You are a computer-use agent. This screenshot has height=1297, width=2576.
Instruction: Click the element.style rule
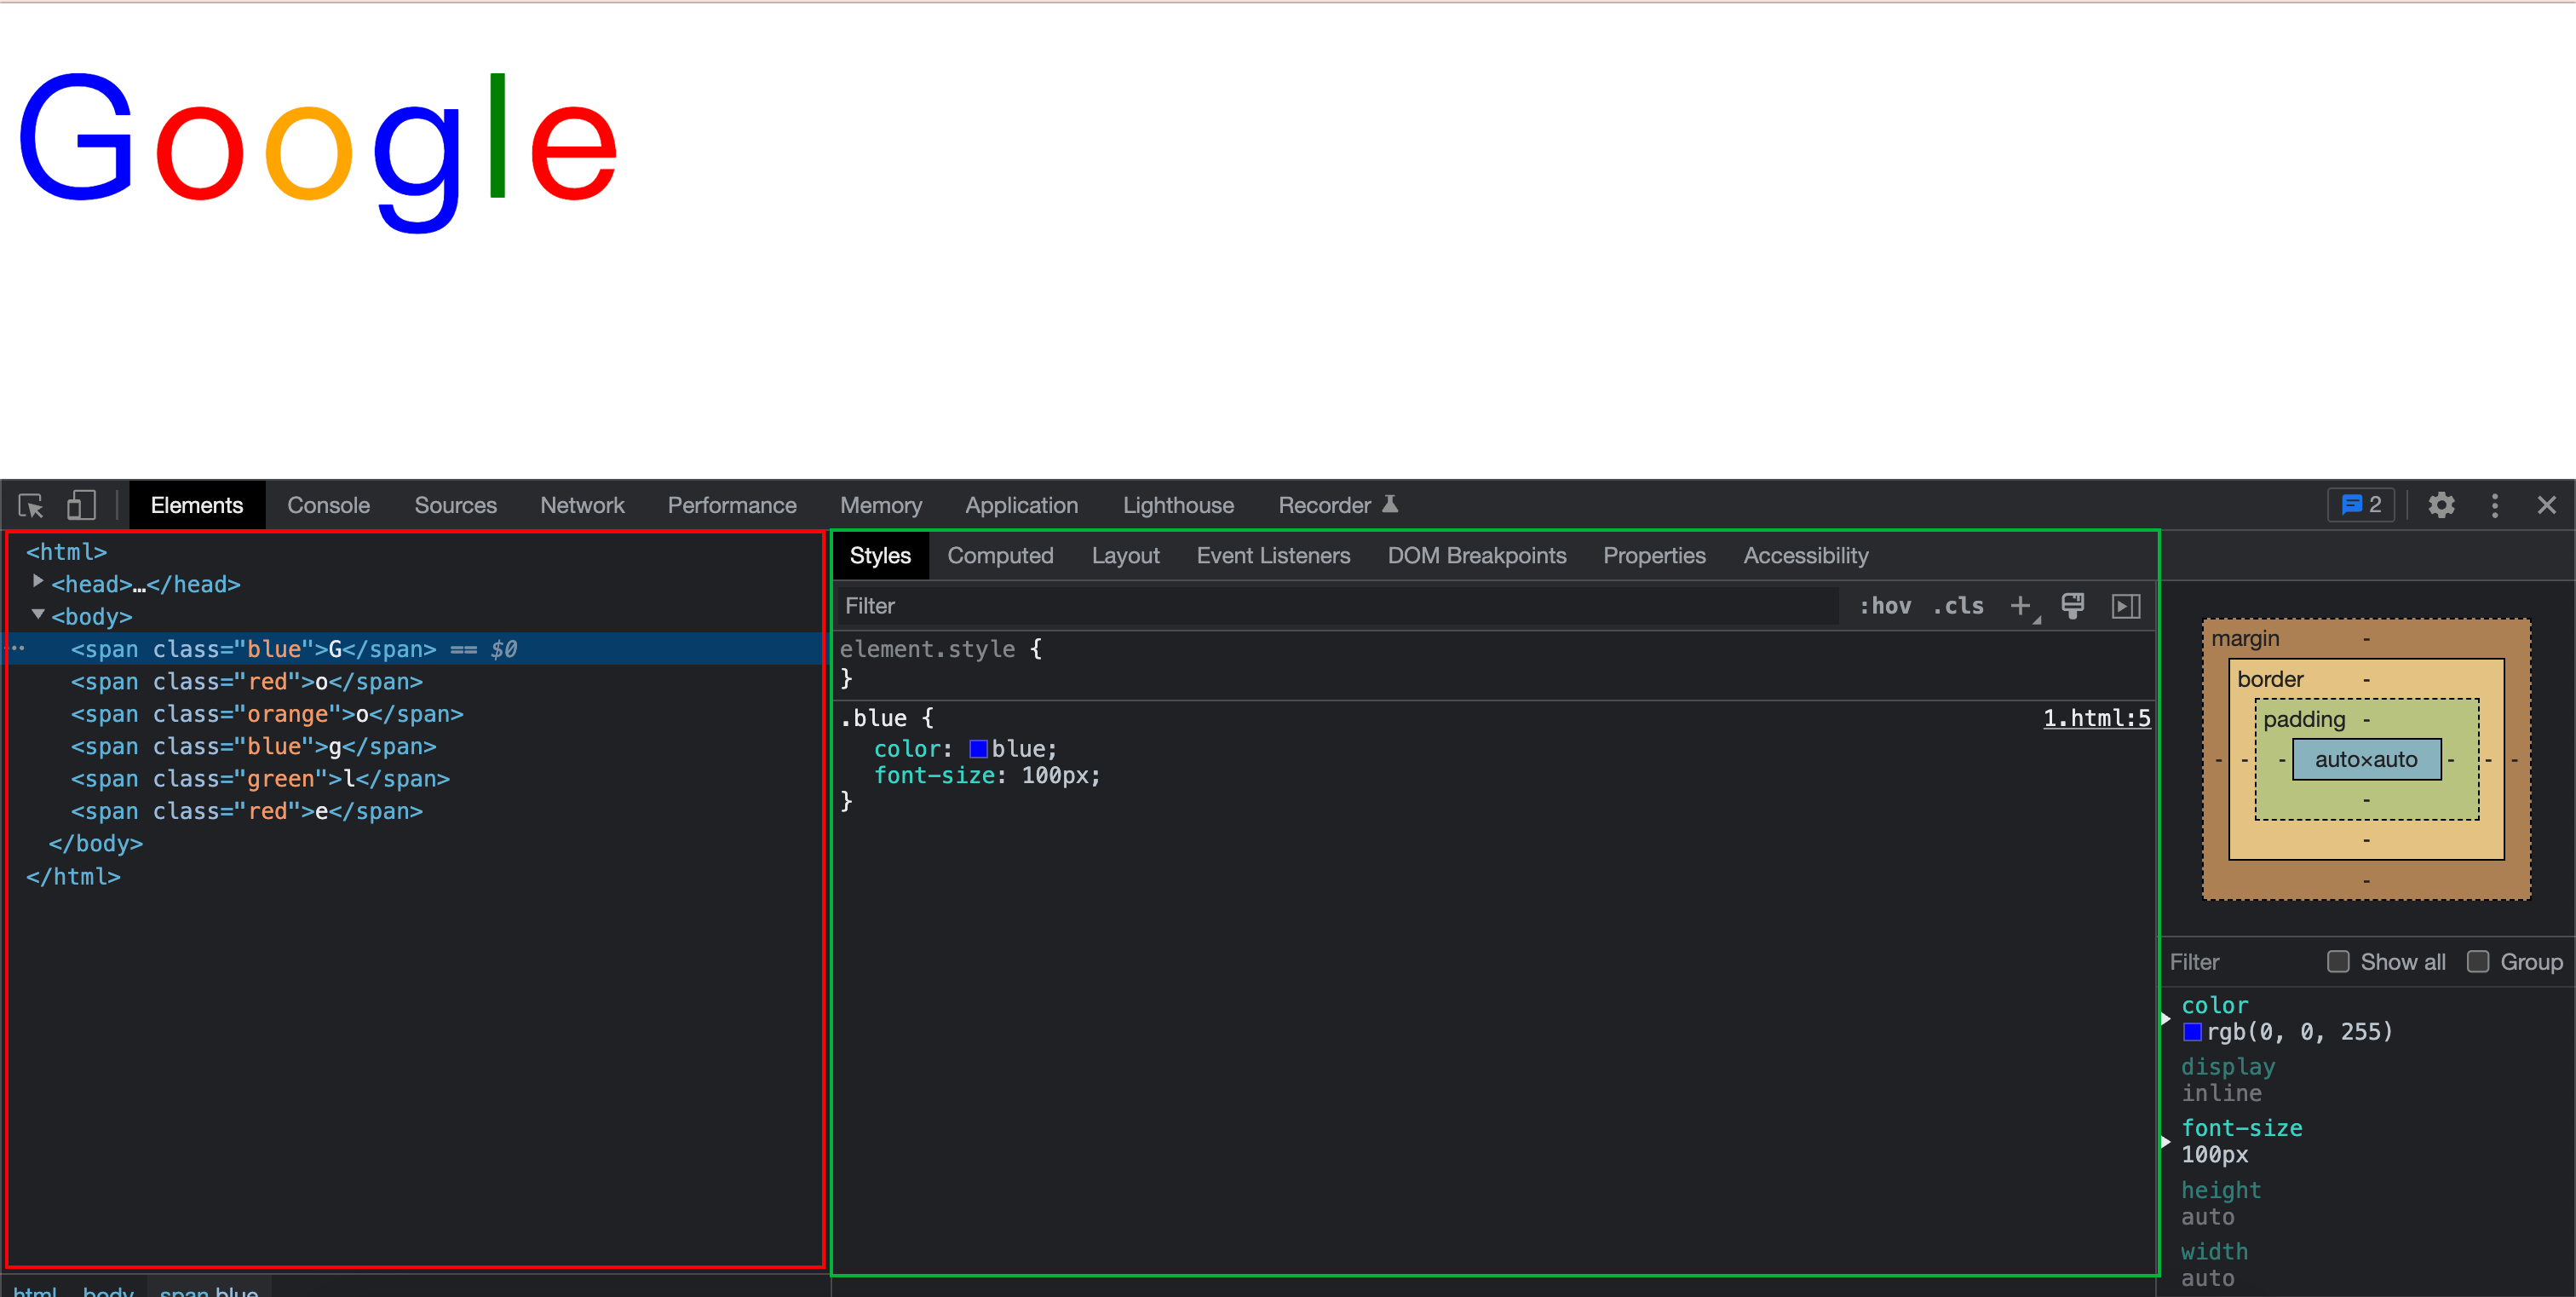[926, 649]
